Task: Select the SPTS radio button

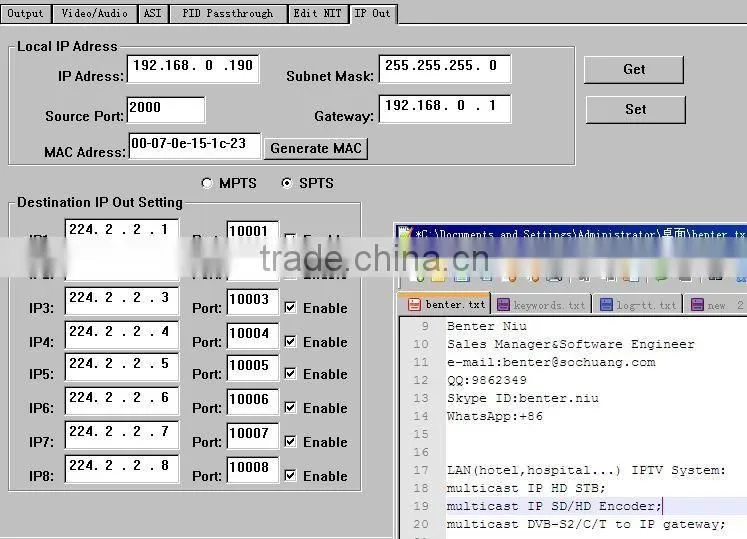Action: (287, 183)
